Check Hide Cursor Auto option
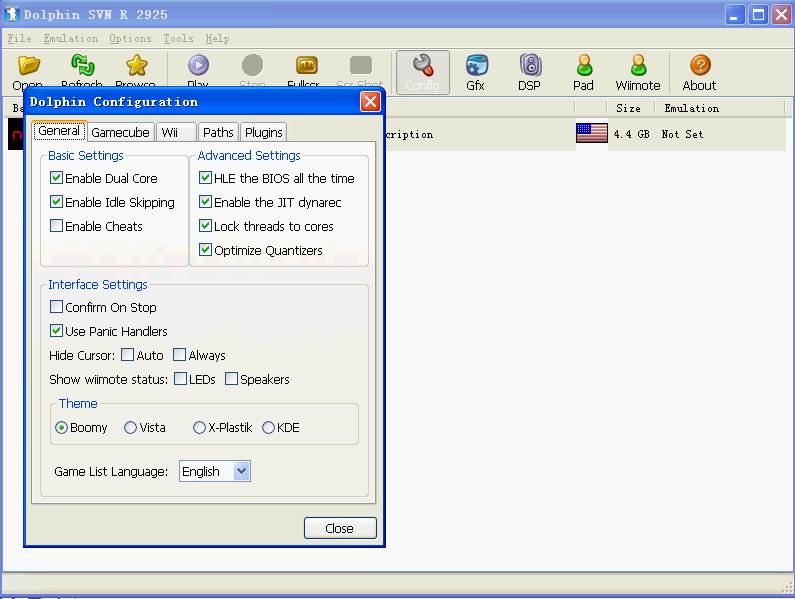This screenshot has height=599, width=795. [x=128, y=355]
